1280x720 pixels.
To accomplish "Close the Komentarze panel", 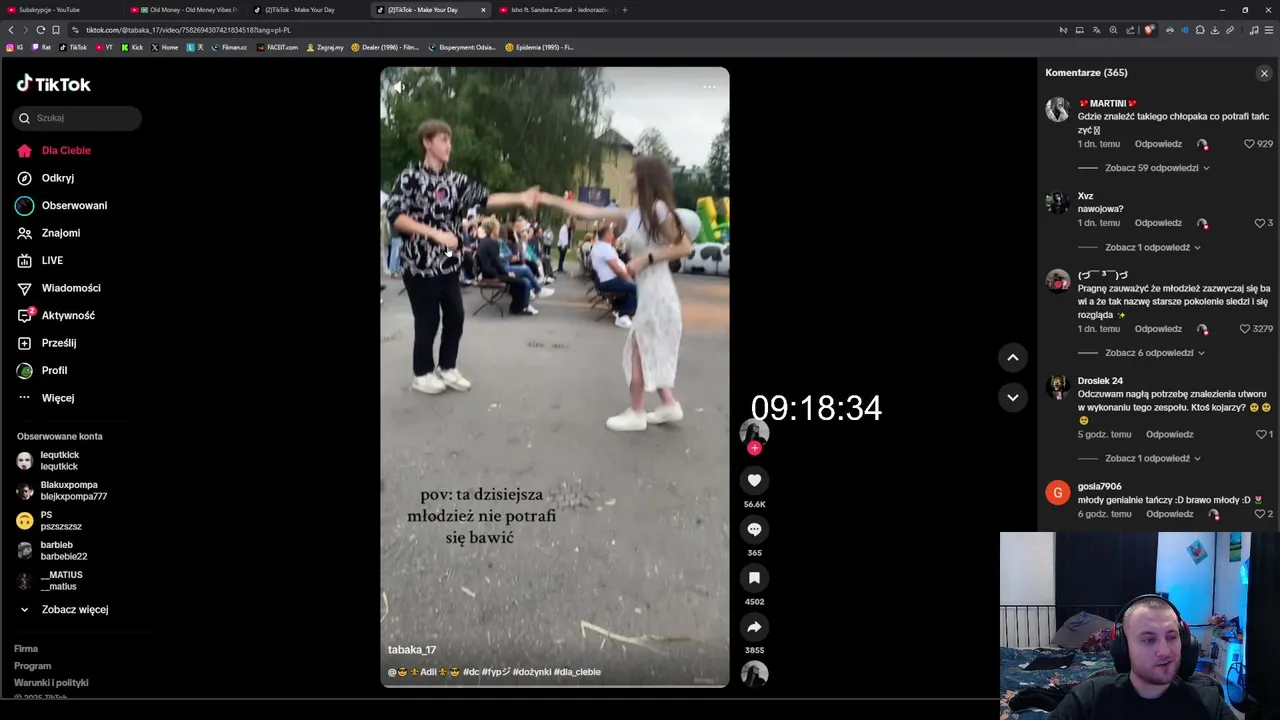I will (x=1264, y=73).
